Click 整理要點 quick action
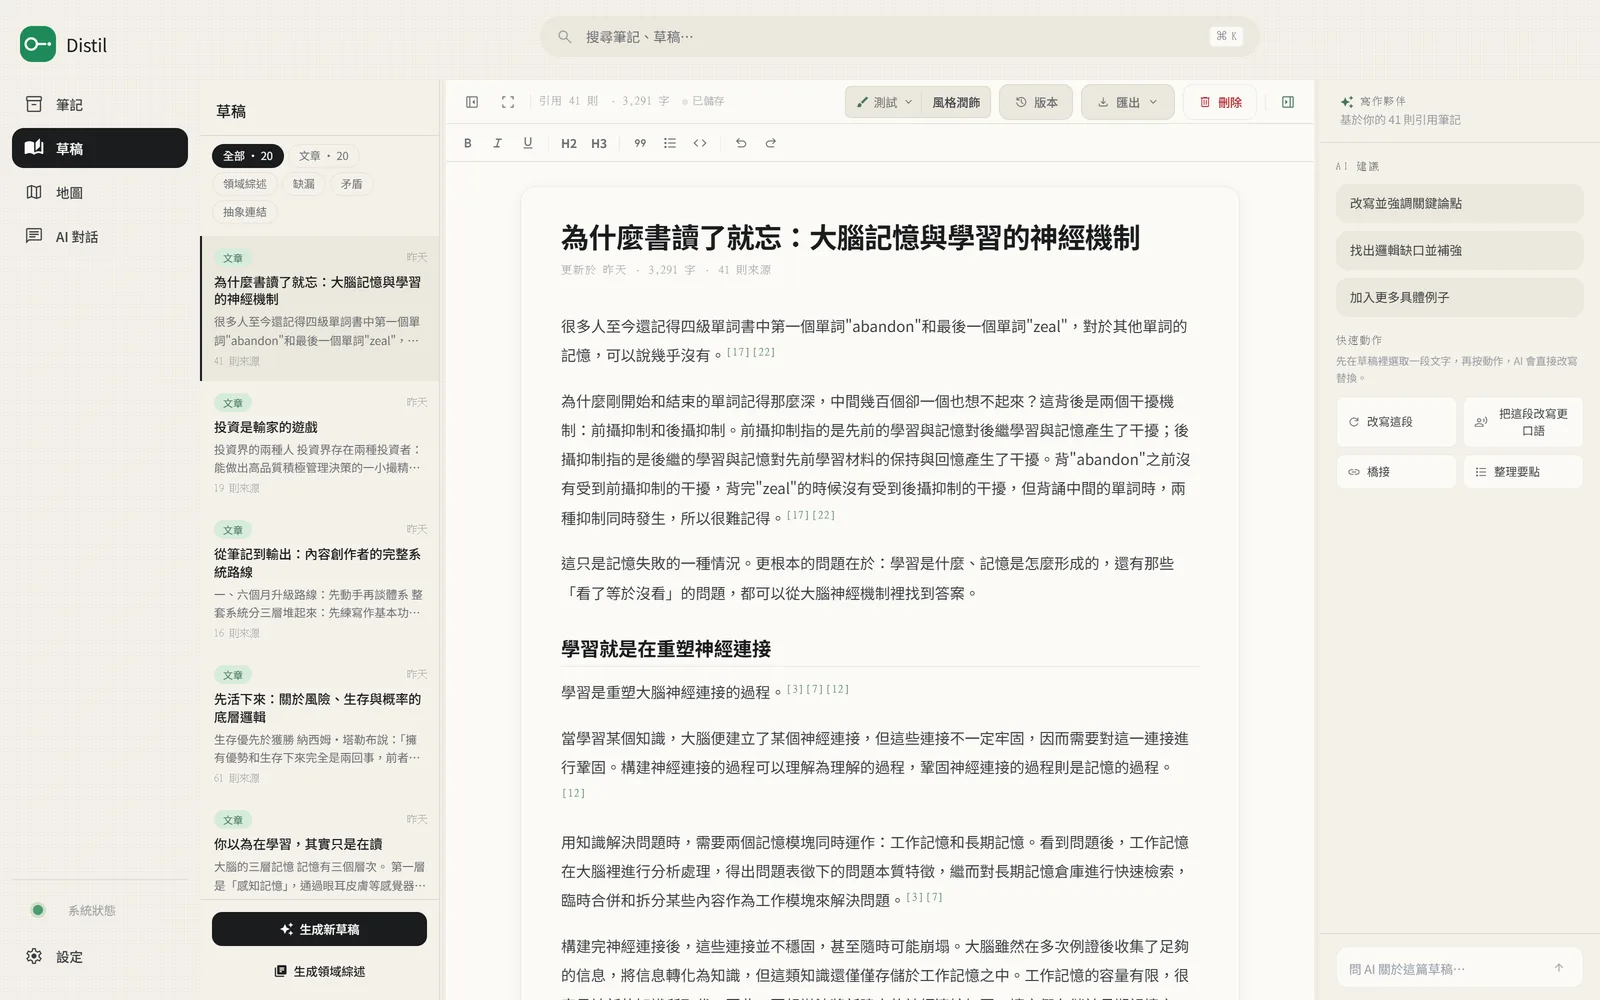The height and width of the screenshot is (1000, 1600). click(1523, 471)
